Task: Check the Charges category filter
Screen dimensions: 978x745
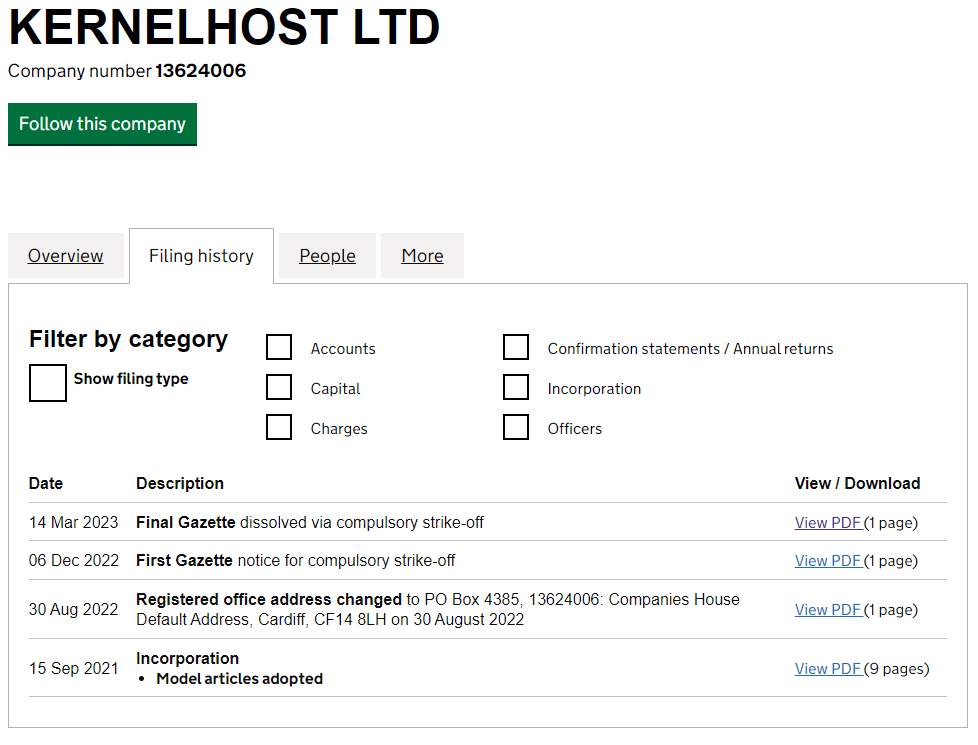Action: [279, 427]
